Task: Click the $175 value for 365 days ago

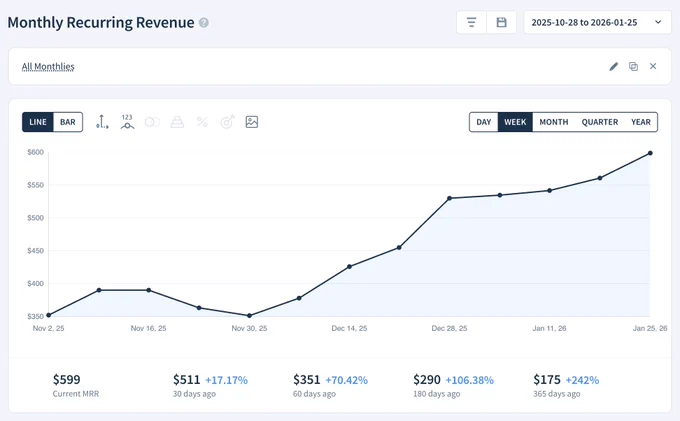Action: coord(547,379)
